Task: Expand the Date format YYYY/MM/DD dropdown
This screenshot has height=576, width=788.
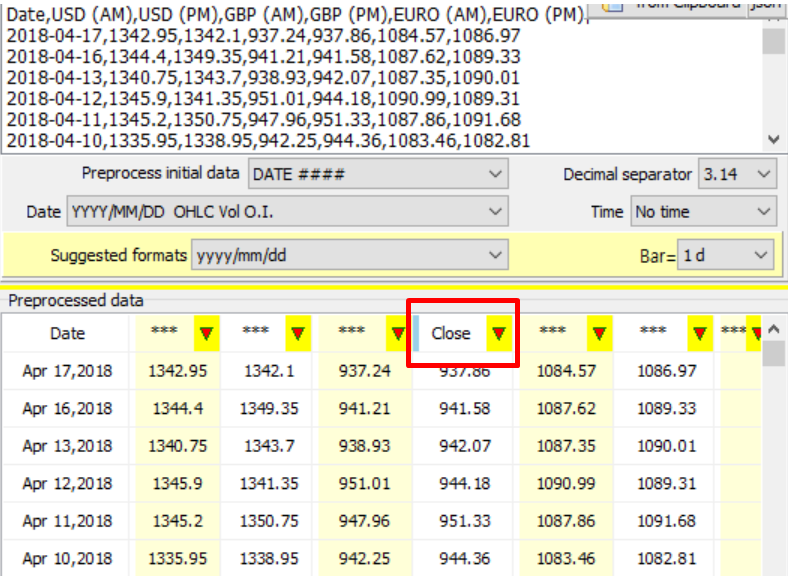Action: pyautogui.click(x=288, y=212)
